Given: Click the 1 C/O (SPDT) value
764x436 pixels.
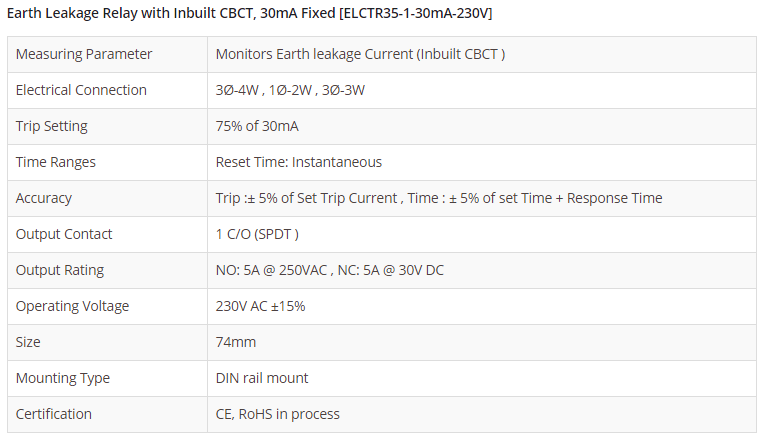Looking at the screenshot, I should [x=257, y=234].
